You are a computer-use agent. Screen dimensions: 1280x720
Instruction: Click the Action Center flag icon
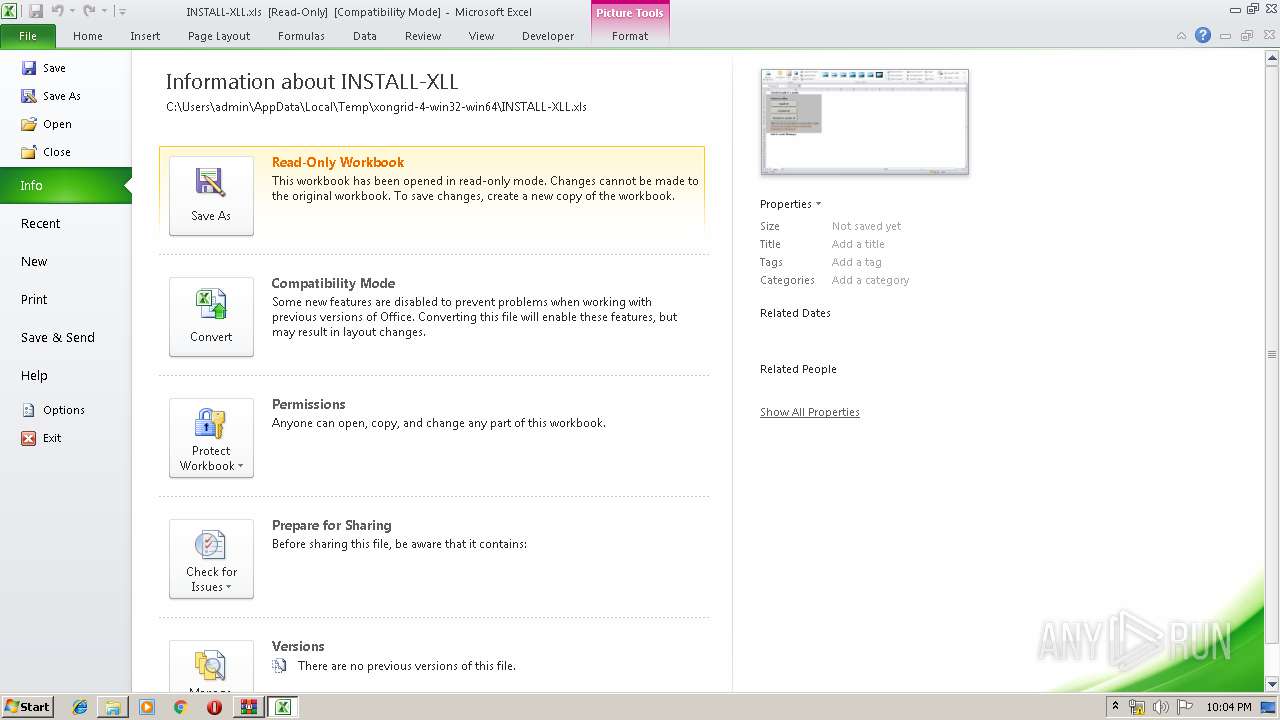pos(1185,707)
